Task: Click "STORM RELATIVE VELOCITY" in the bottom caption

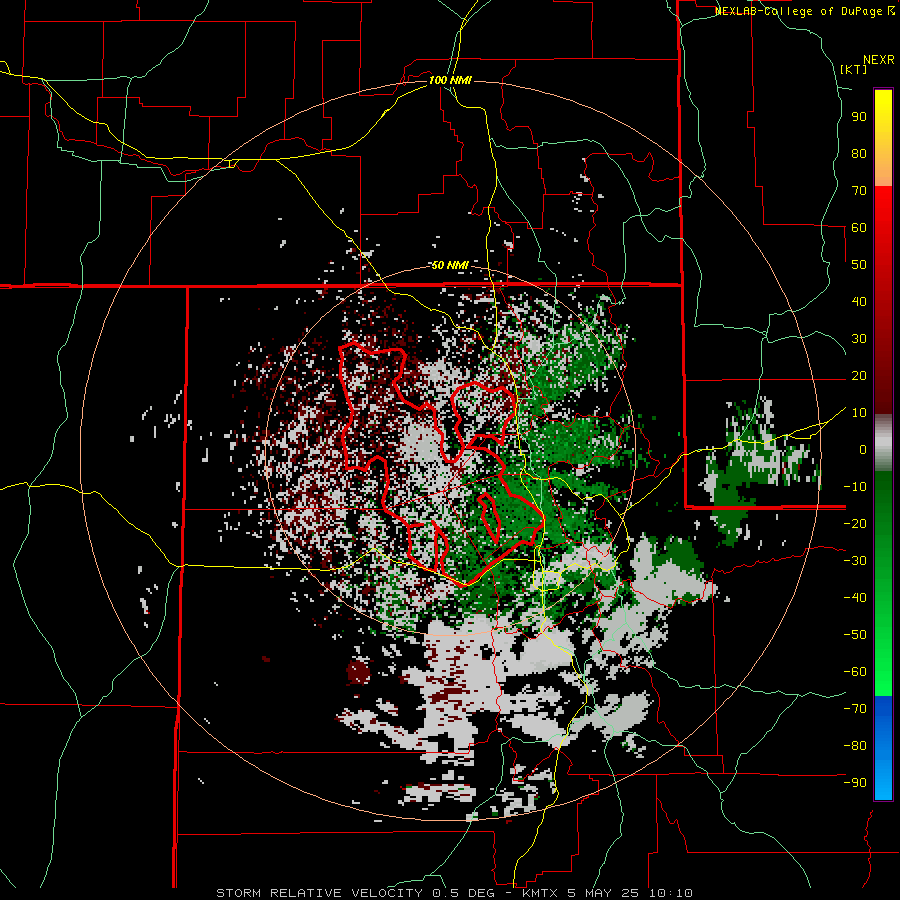Action: click(319, 893)
